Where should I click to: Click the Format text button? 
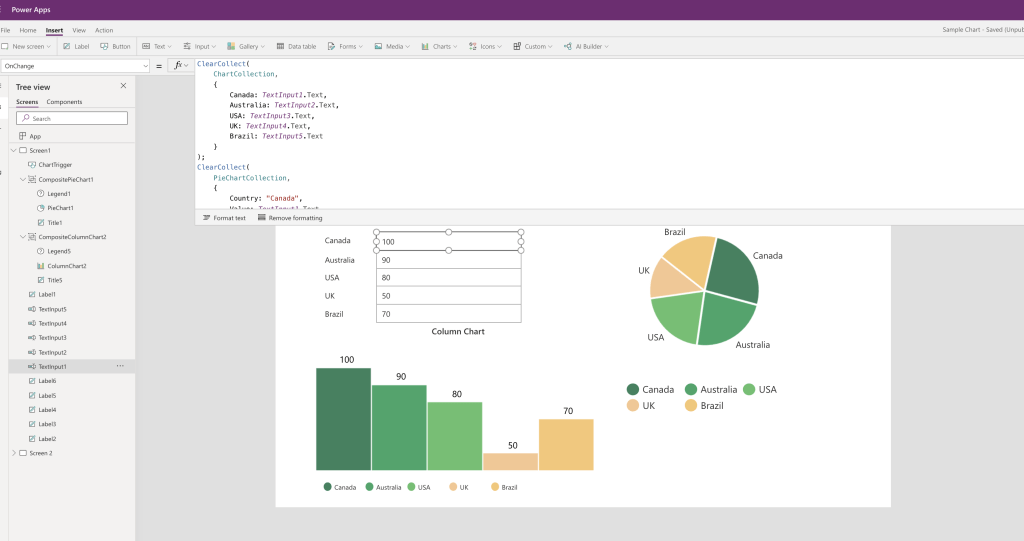(x=225, y=217)
